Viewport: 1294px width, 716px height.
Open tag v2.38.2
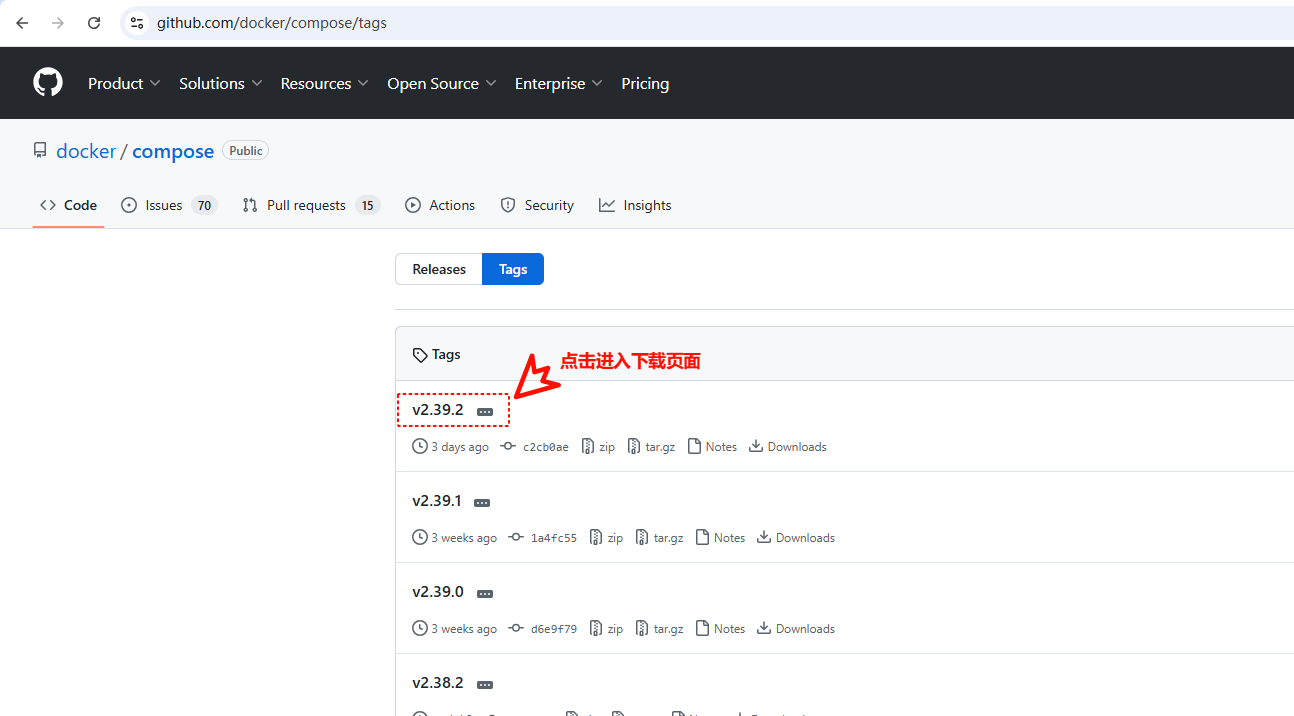(x=438, y=683)
